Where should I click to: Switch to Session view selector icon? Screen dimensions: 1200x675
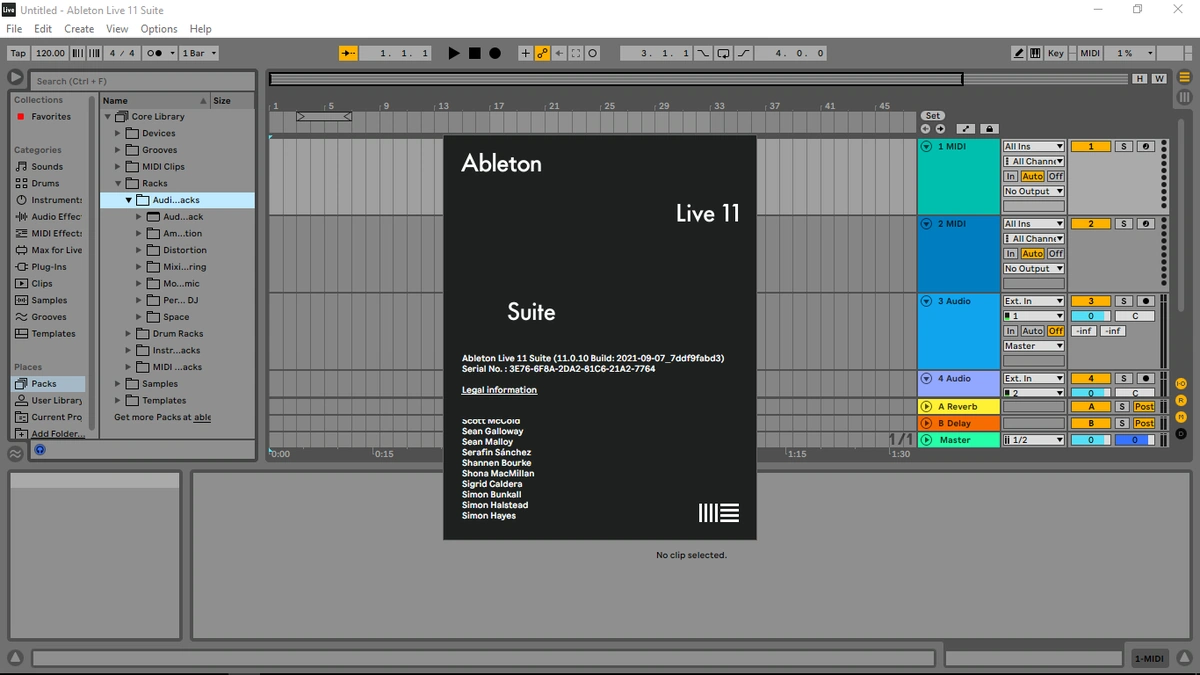1184,97
